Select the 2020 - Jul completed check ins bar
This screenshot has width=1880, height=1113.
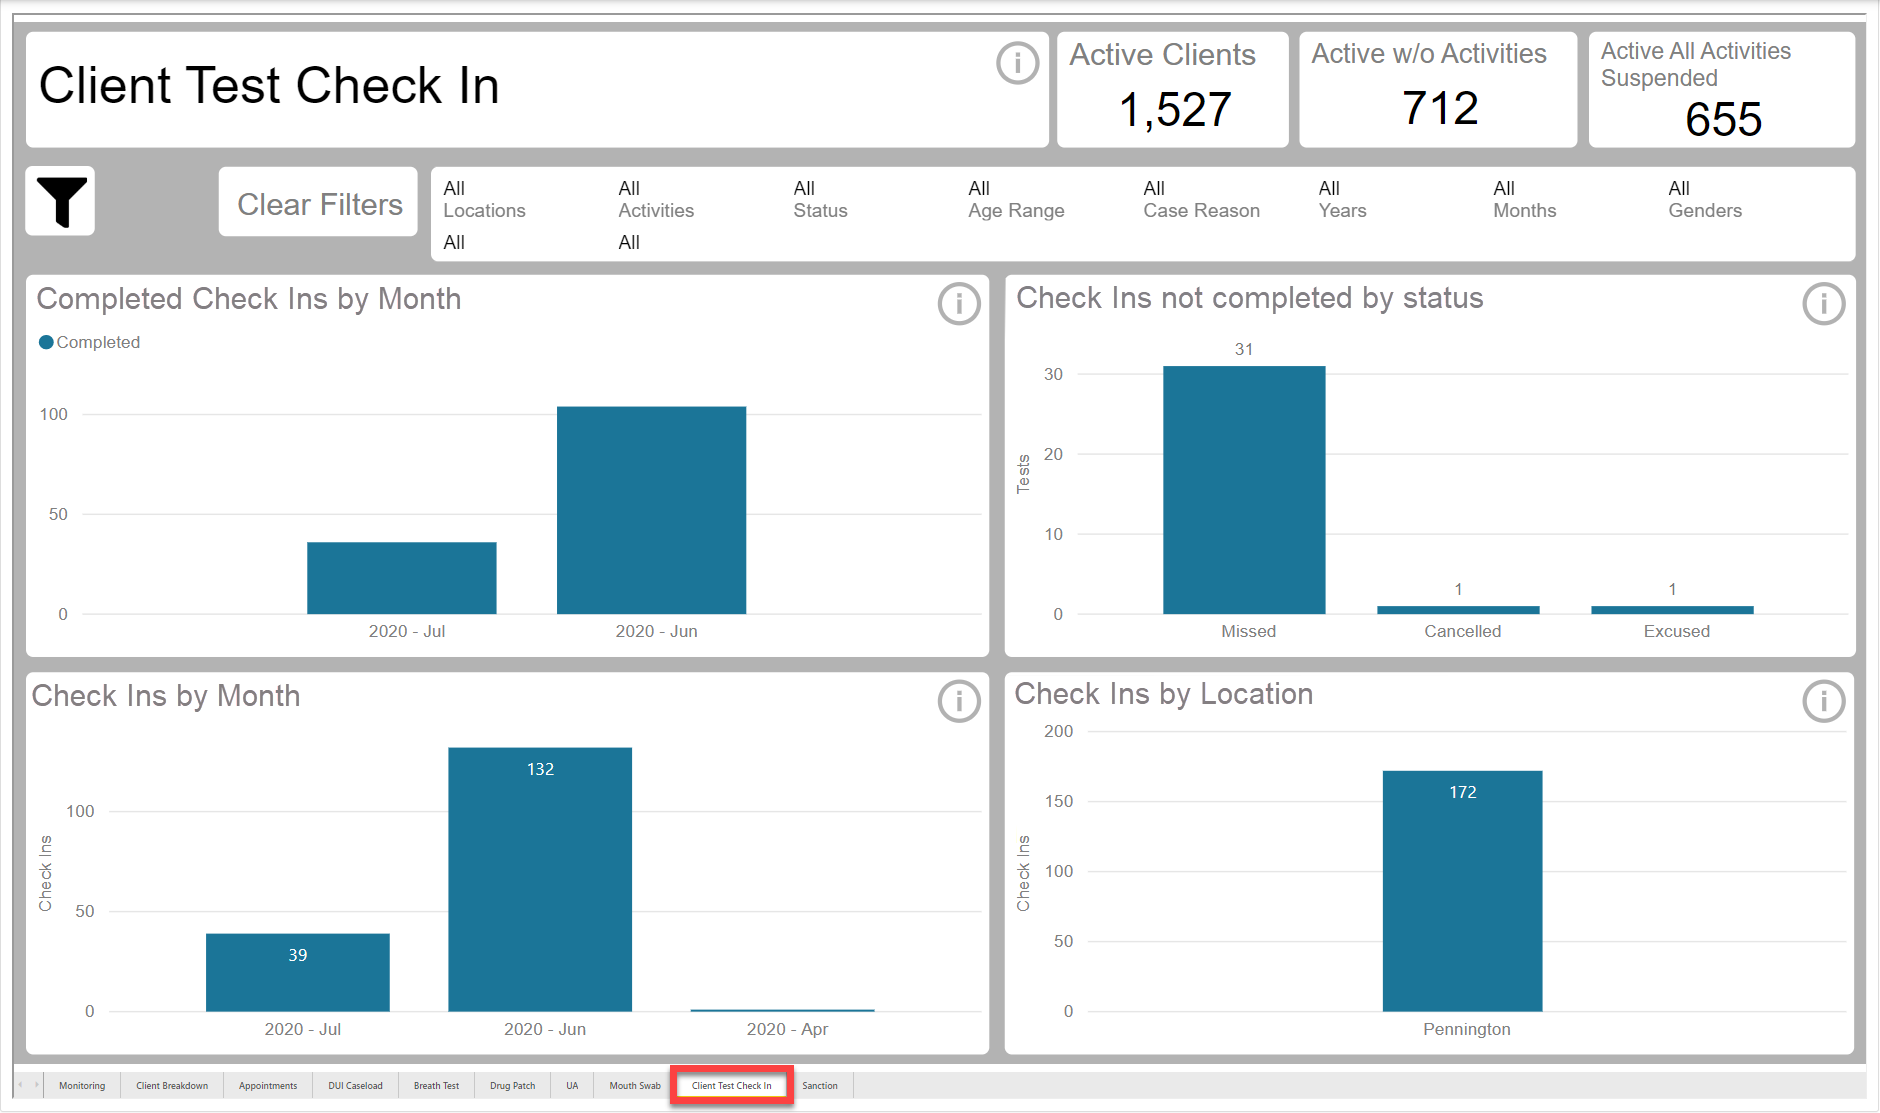pos(401,578)
